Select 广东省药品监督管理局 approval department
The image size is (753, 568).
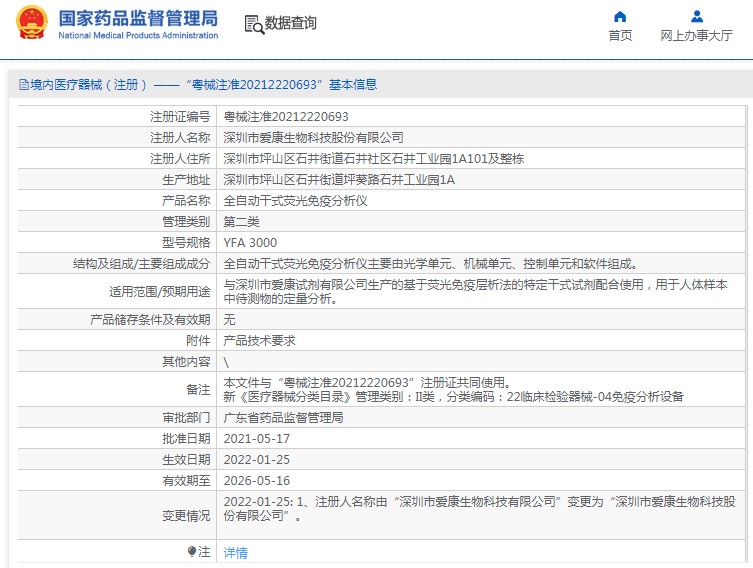283,418
